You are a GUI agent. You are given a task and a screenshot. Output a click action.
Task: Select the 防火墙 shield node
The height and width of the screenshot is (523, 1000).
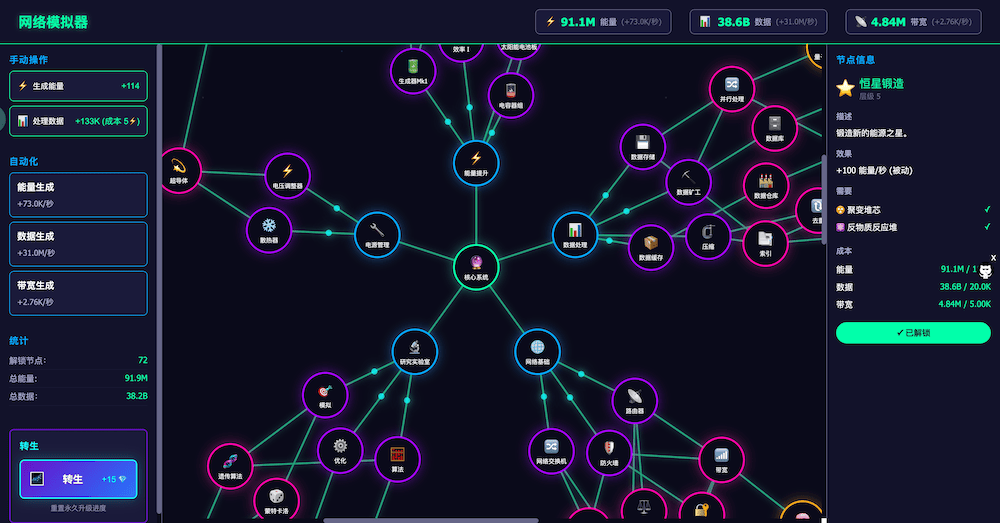pyautogui.click(x=609, y=451)
